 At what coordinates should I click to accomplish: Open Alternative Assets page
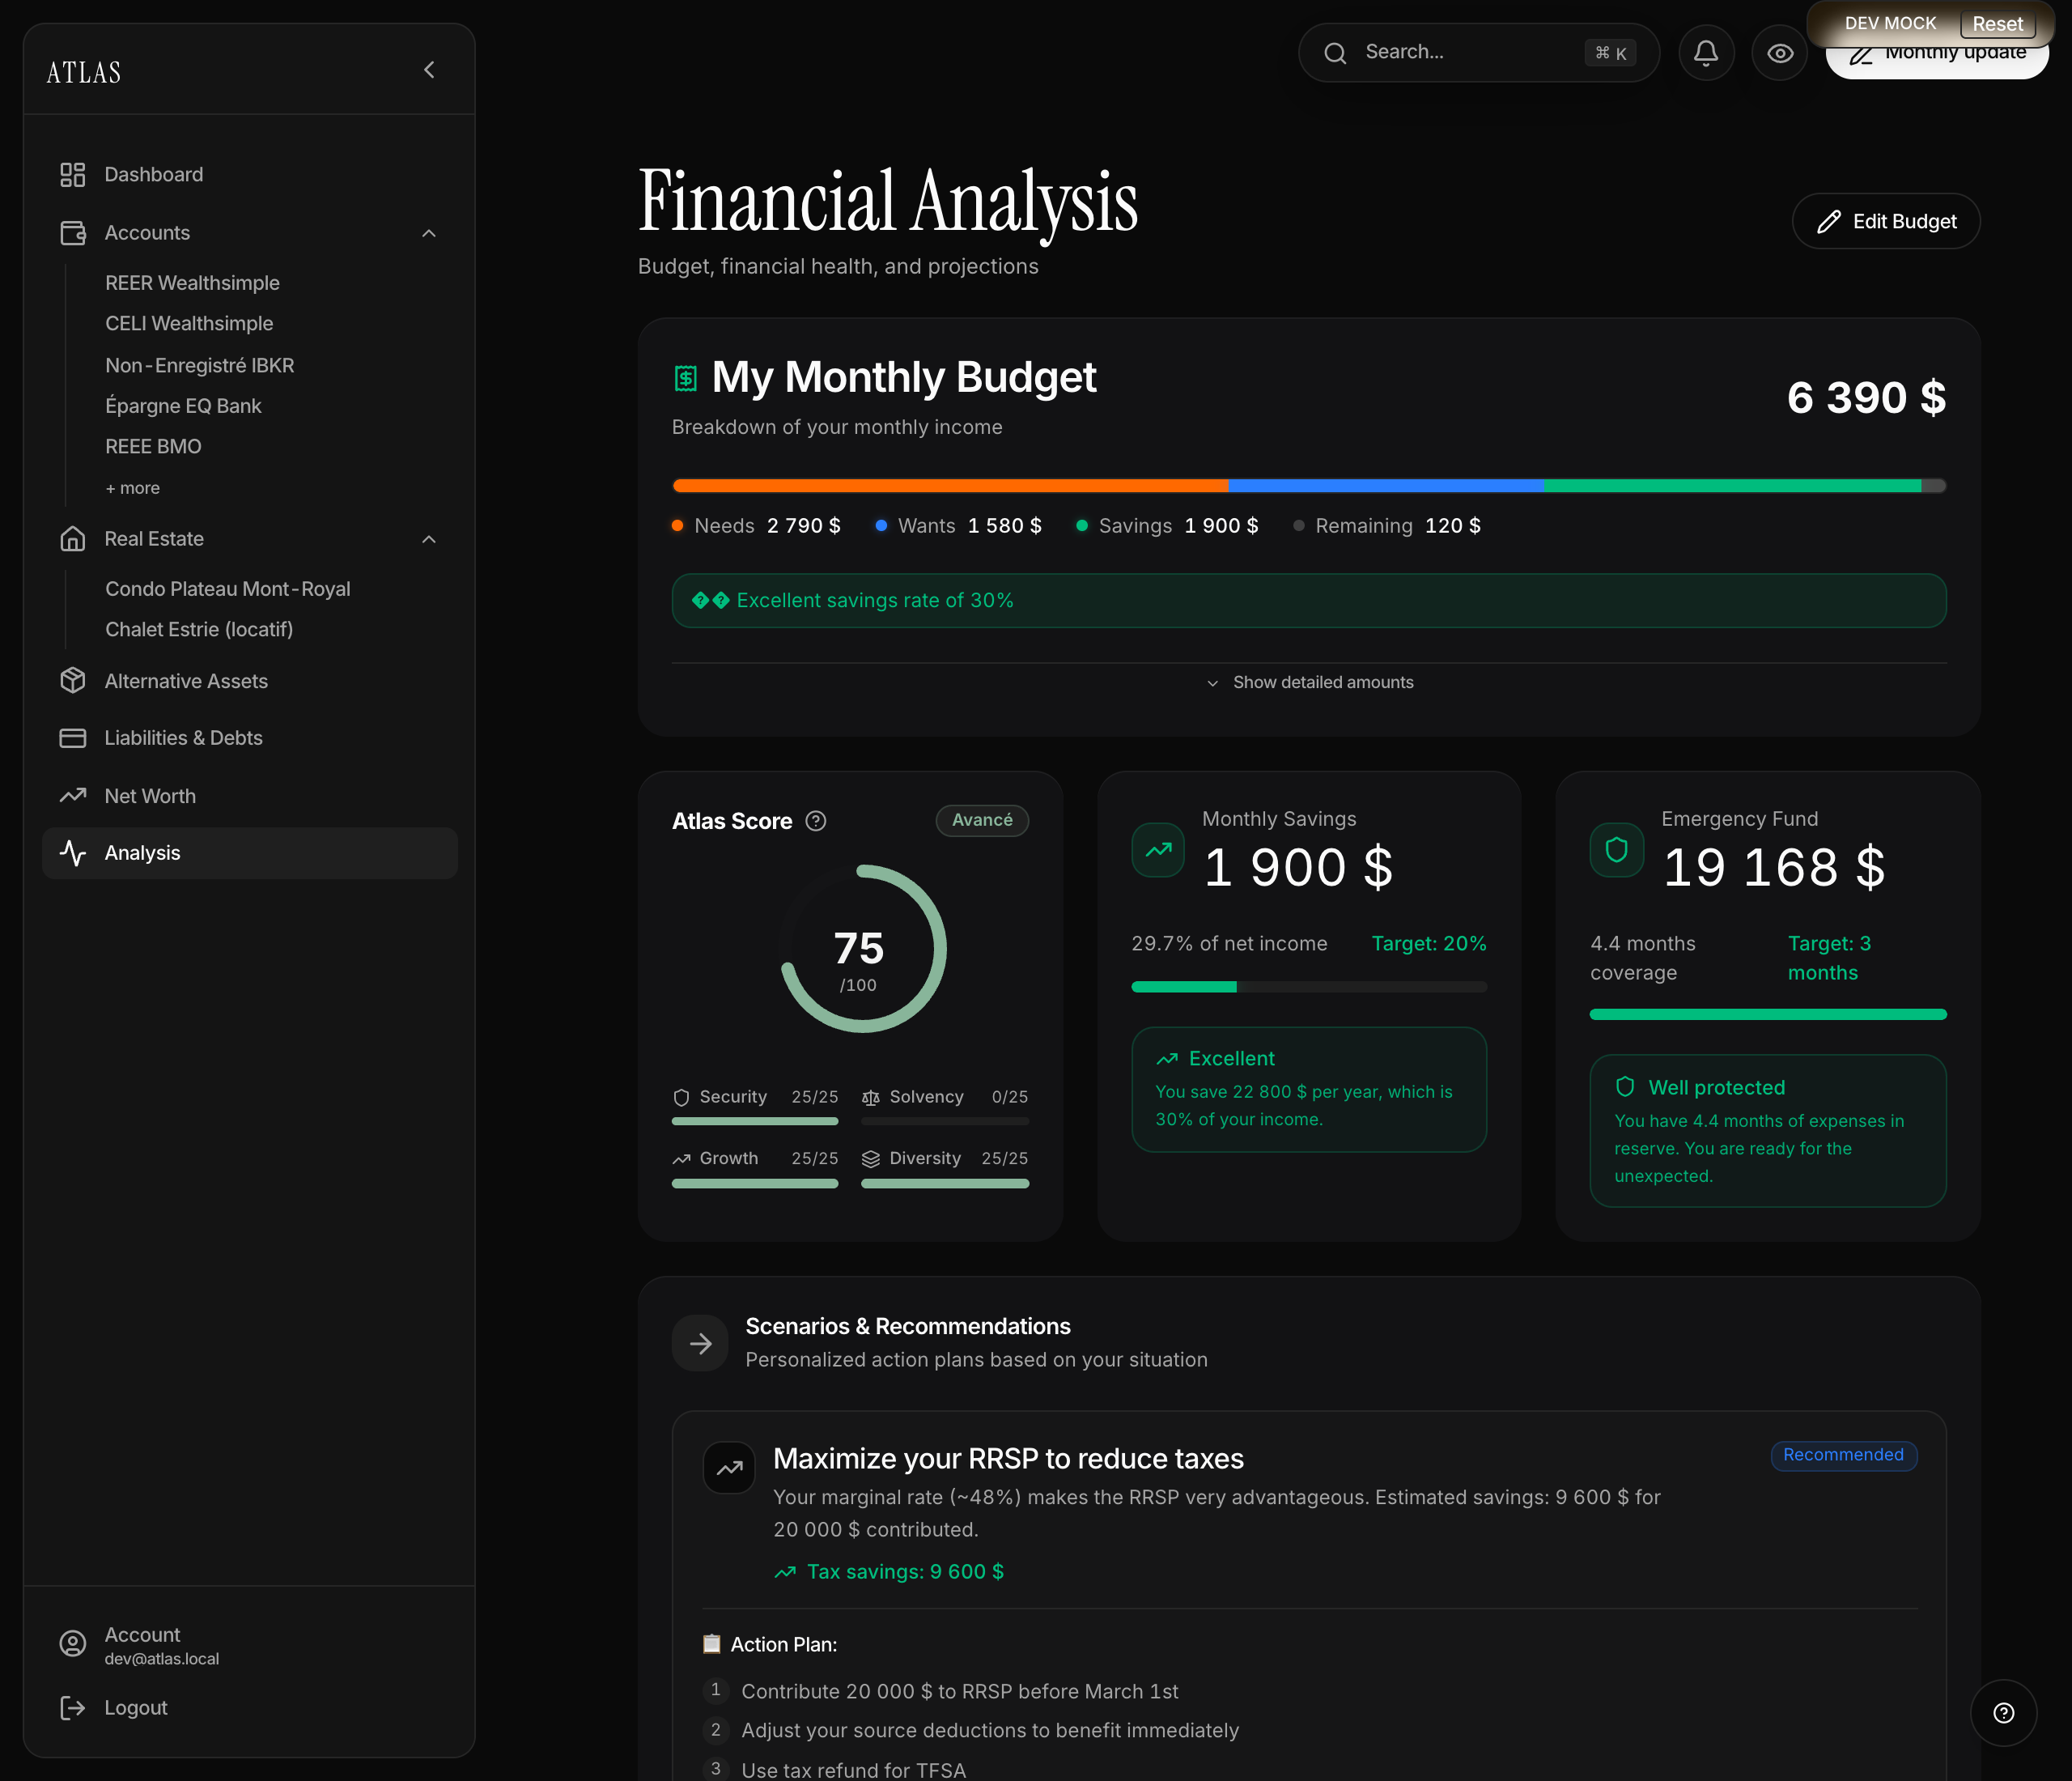click(x=250, y=681)
